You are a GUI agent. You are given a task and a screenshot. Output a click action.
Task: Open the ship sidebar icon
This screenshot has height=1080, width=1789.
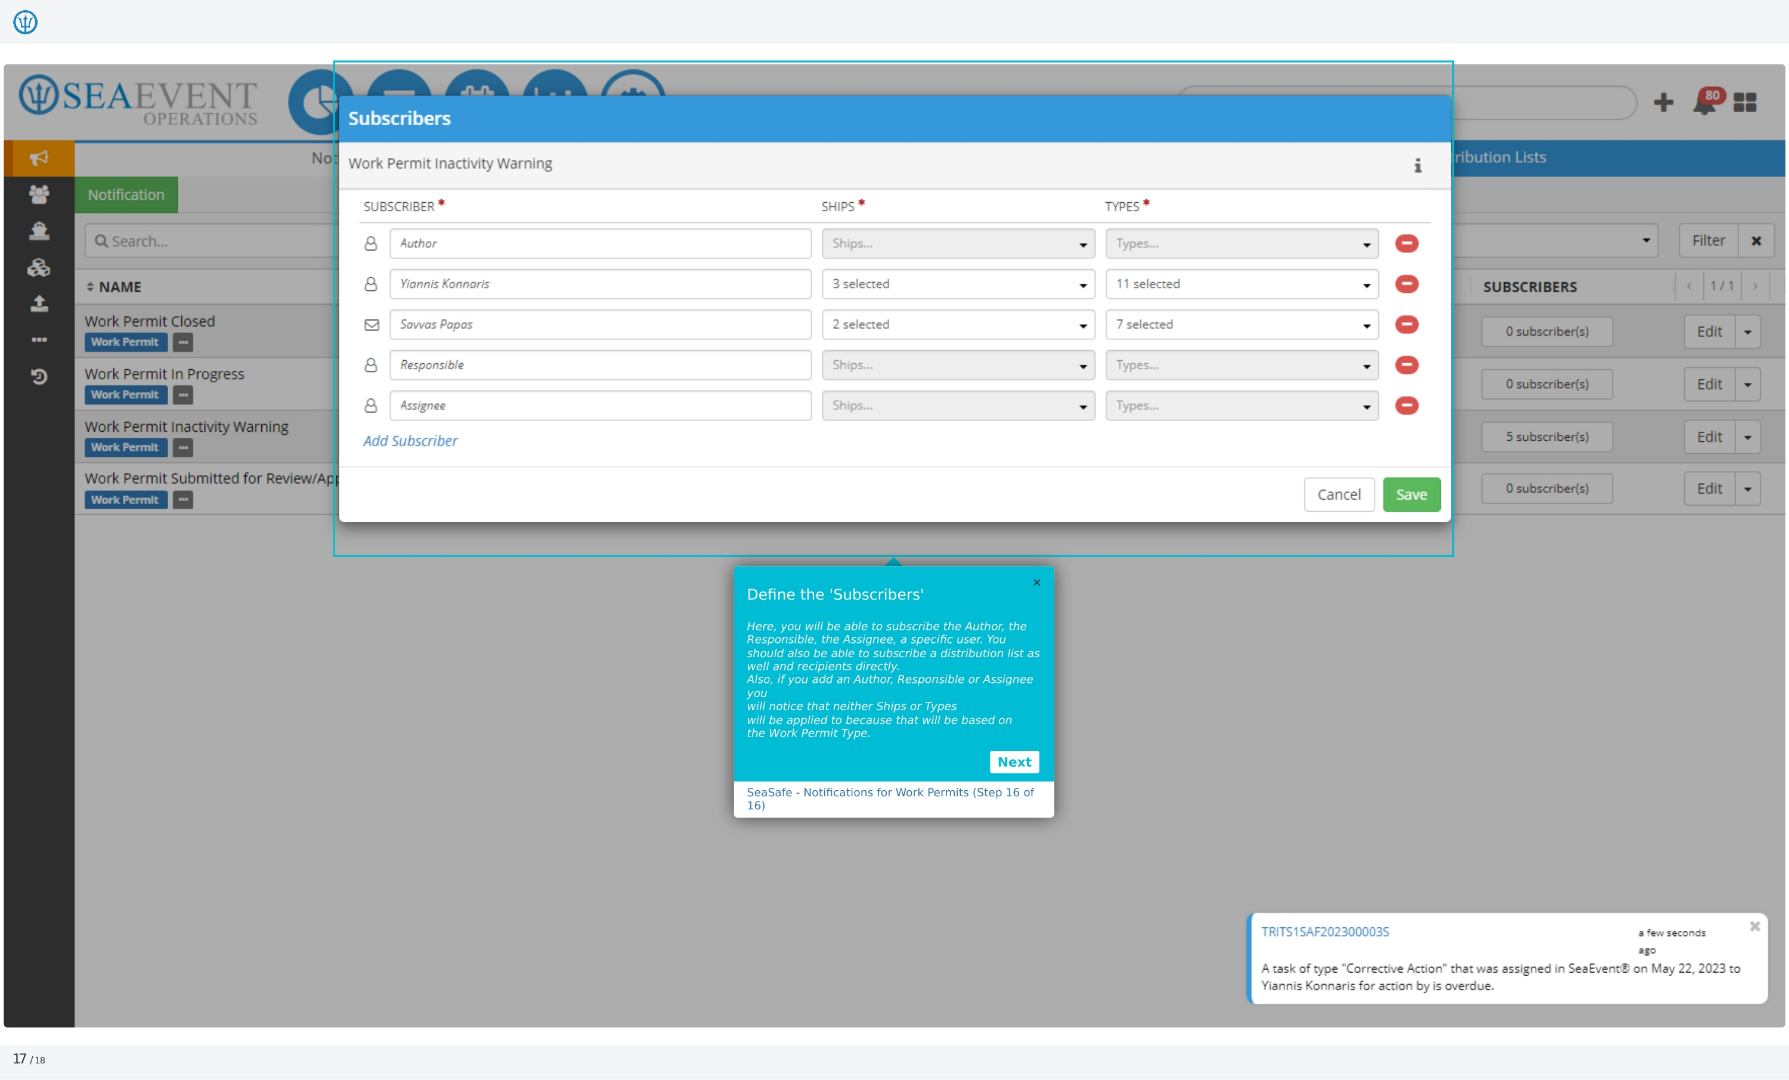[x=39, y=231]
